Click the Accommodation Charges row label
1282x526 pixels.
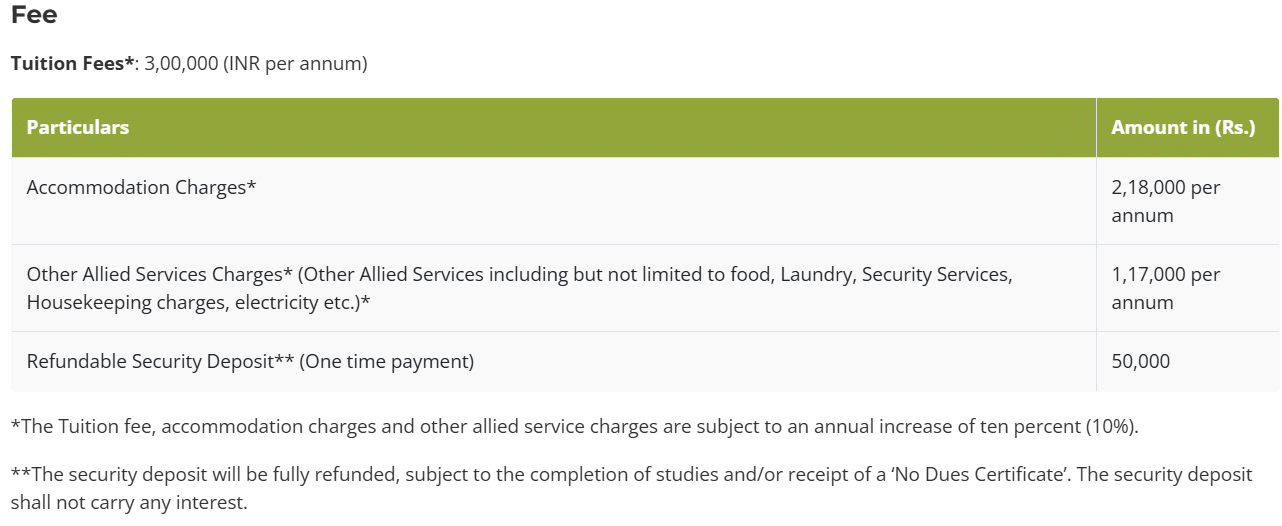point(141,188)
